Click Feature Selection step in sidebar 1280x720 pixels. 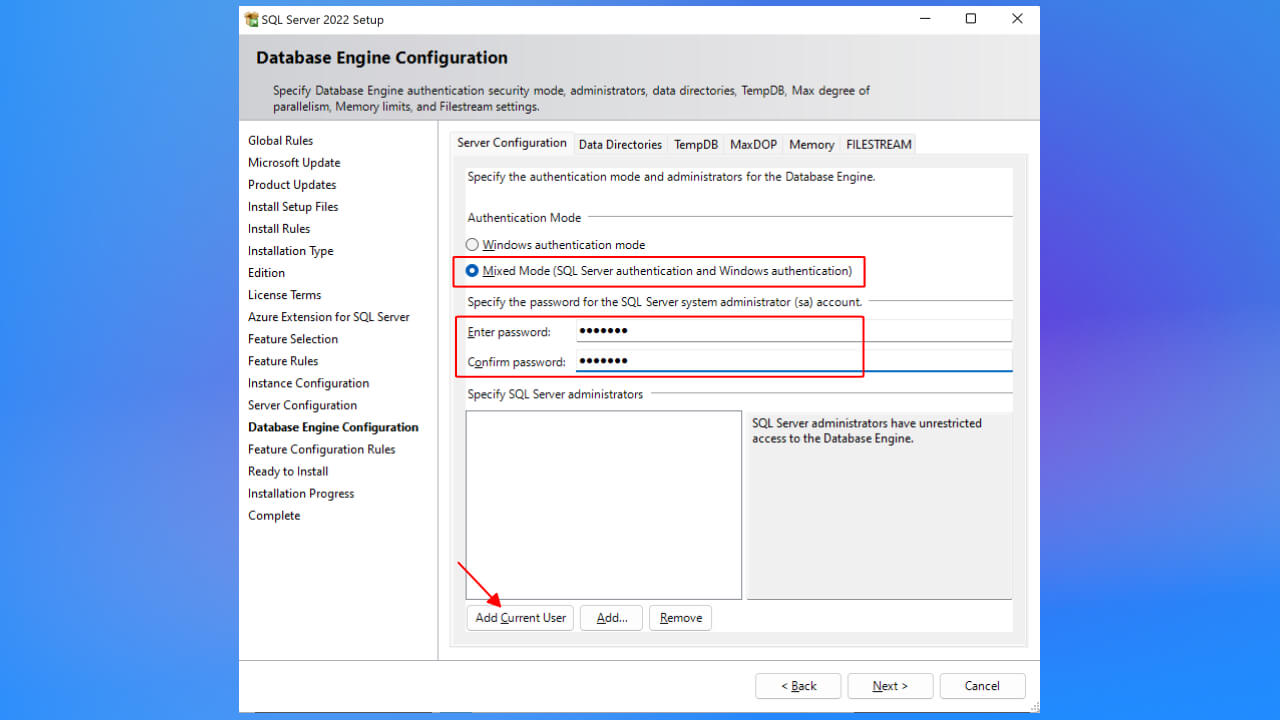pyautogui.click(x=293, y=339)
